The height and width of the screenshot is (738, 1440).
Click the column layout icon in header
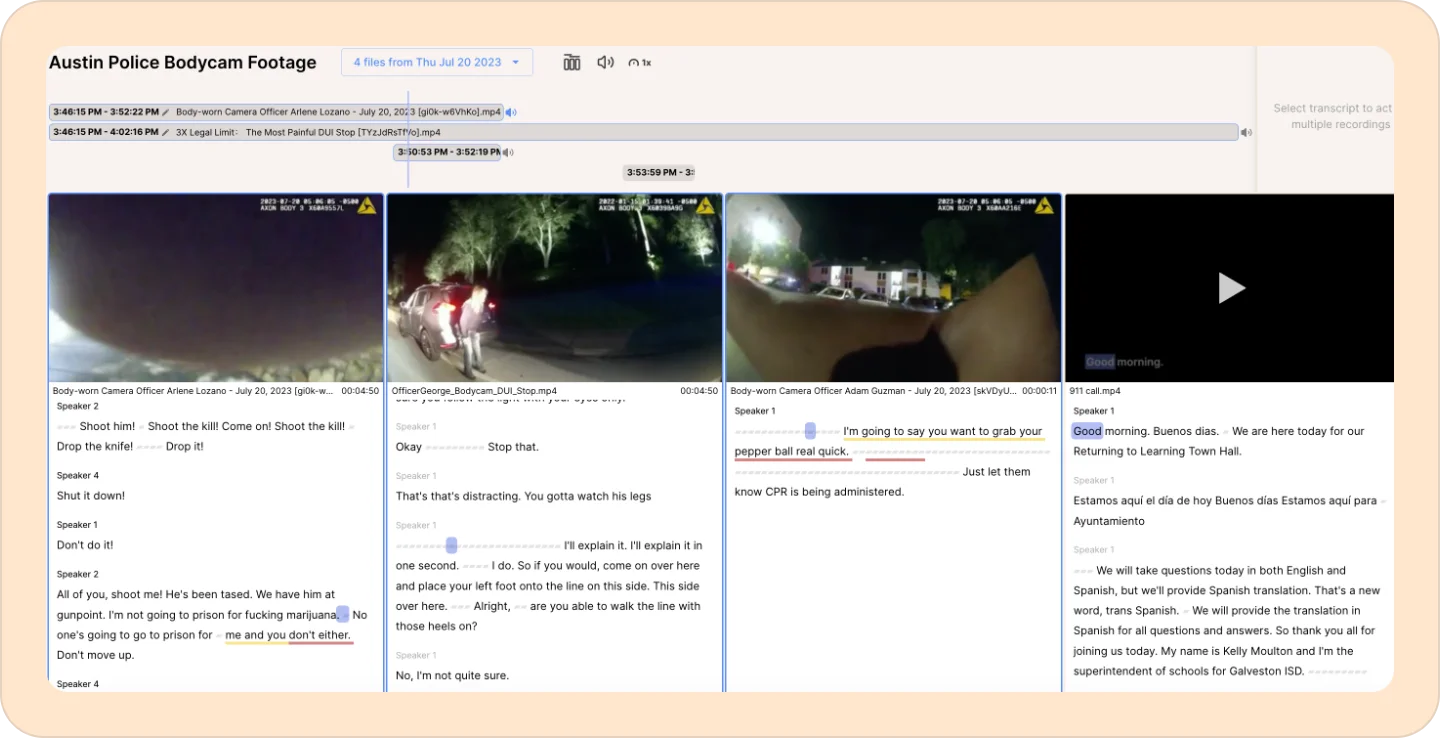[x=572, y=62]
